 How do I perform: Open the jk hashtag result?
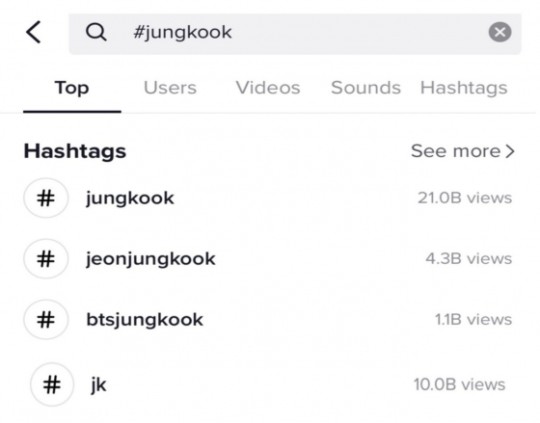pyautogui.click(x=268, y=384)
